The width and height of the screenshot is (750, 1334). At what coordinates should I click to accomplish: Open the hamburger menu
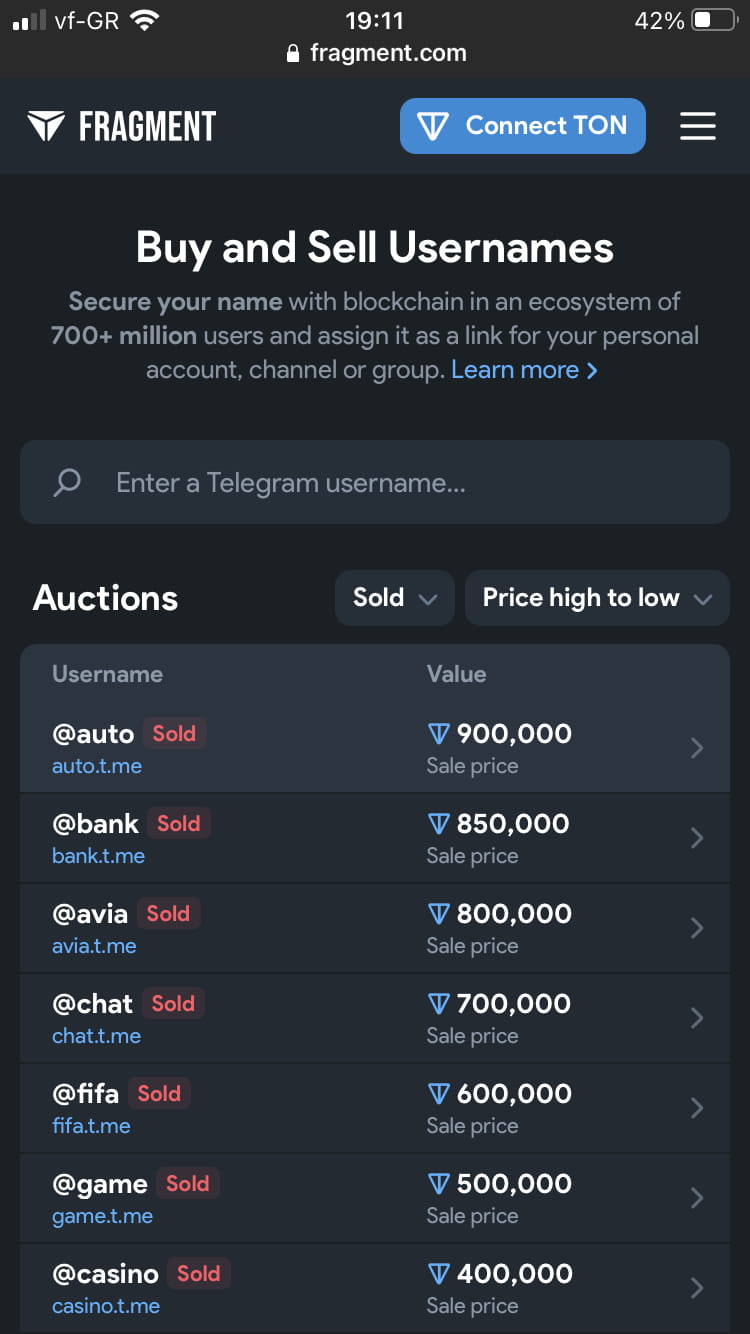click(x=697, y=126)
